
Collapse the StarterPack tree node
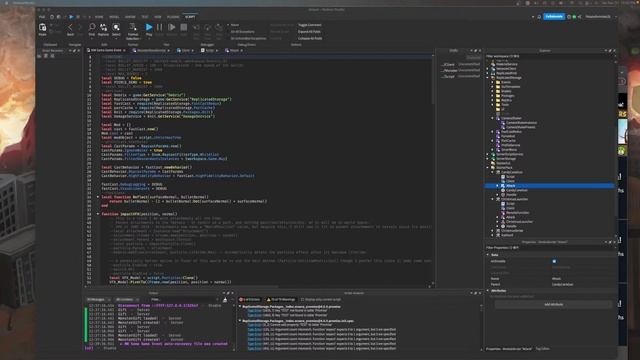click(488, 168)
